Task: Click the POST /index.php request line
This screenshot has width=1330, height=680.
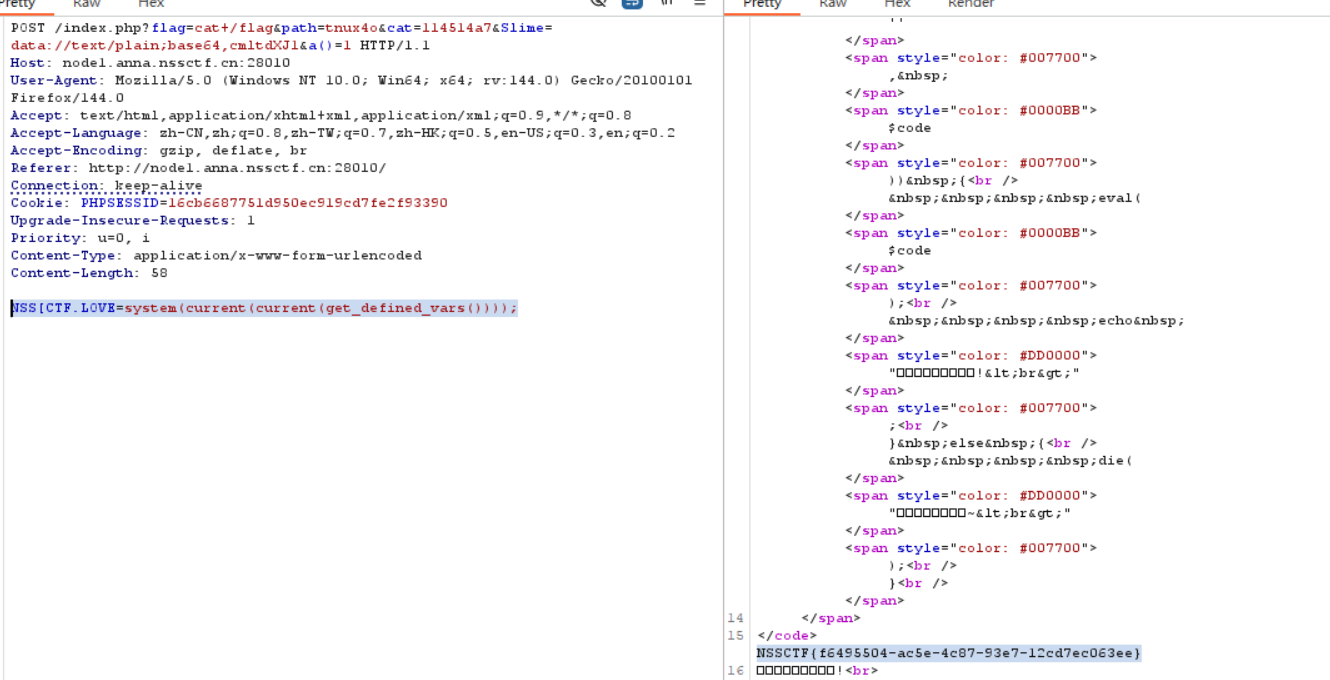Action: coord(282,28)
